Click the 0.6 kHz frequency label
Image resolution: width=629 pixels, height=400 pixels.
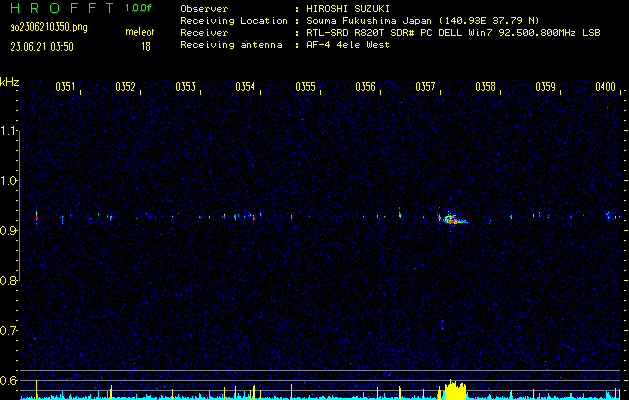(10, 380)
